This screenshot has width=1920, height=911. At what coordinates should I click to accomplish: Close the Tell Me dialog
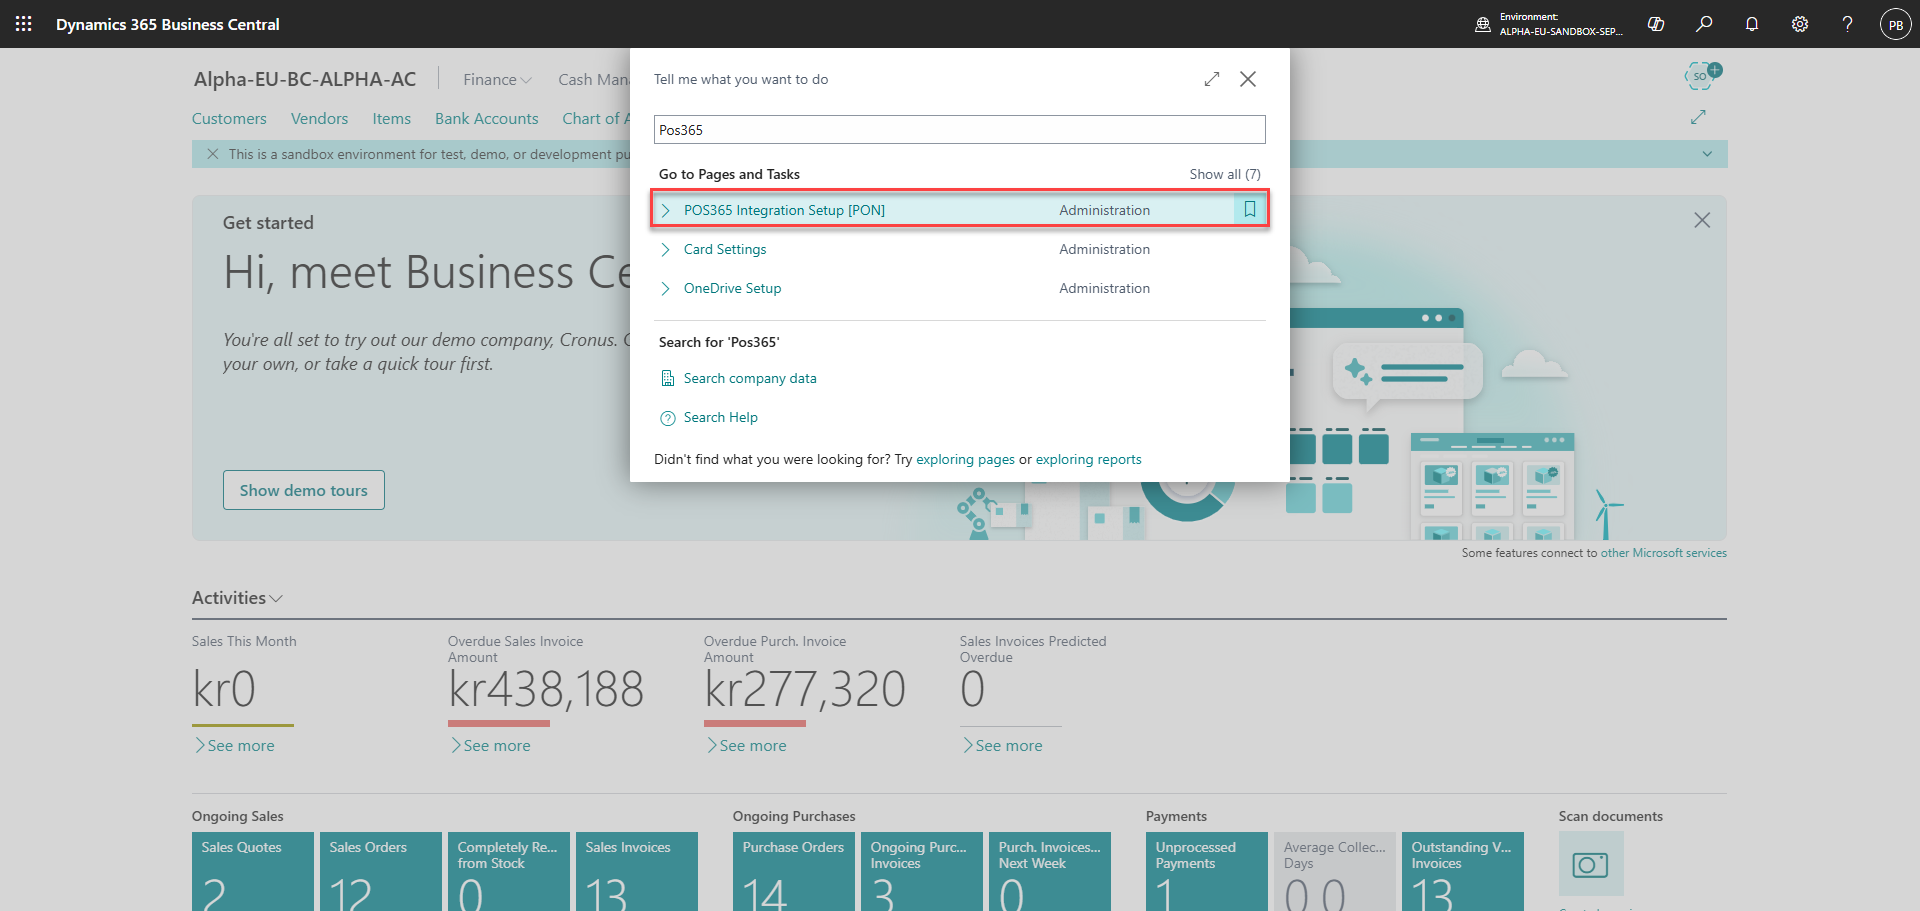point(1248,79)
